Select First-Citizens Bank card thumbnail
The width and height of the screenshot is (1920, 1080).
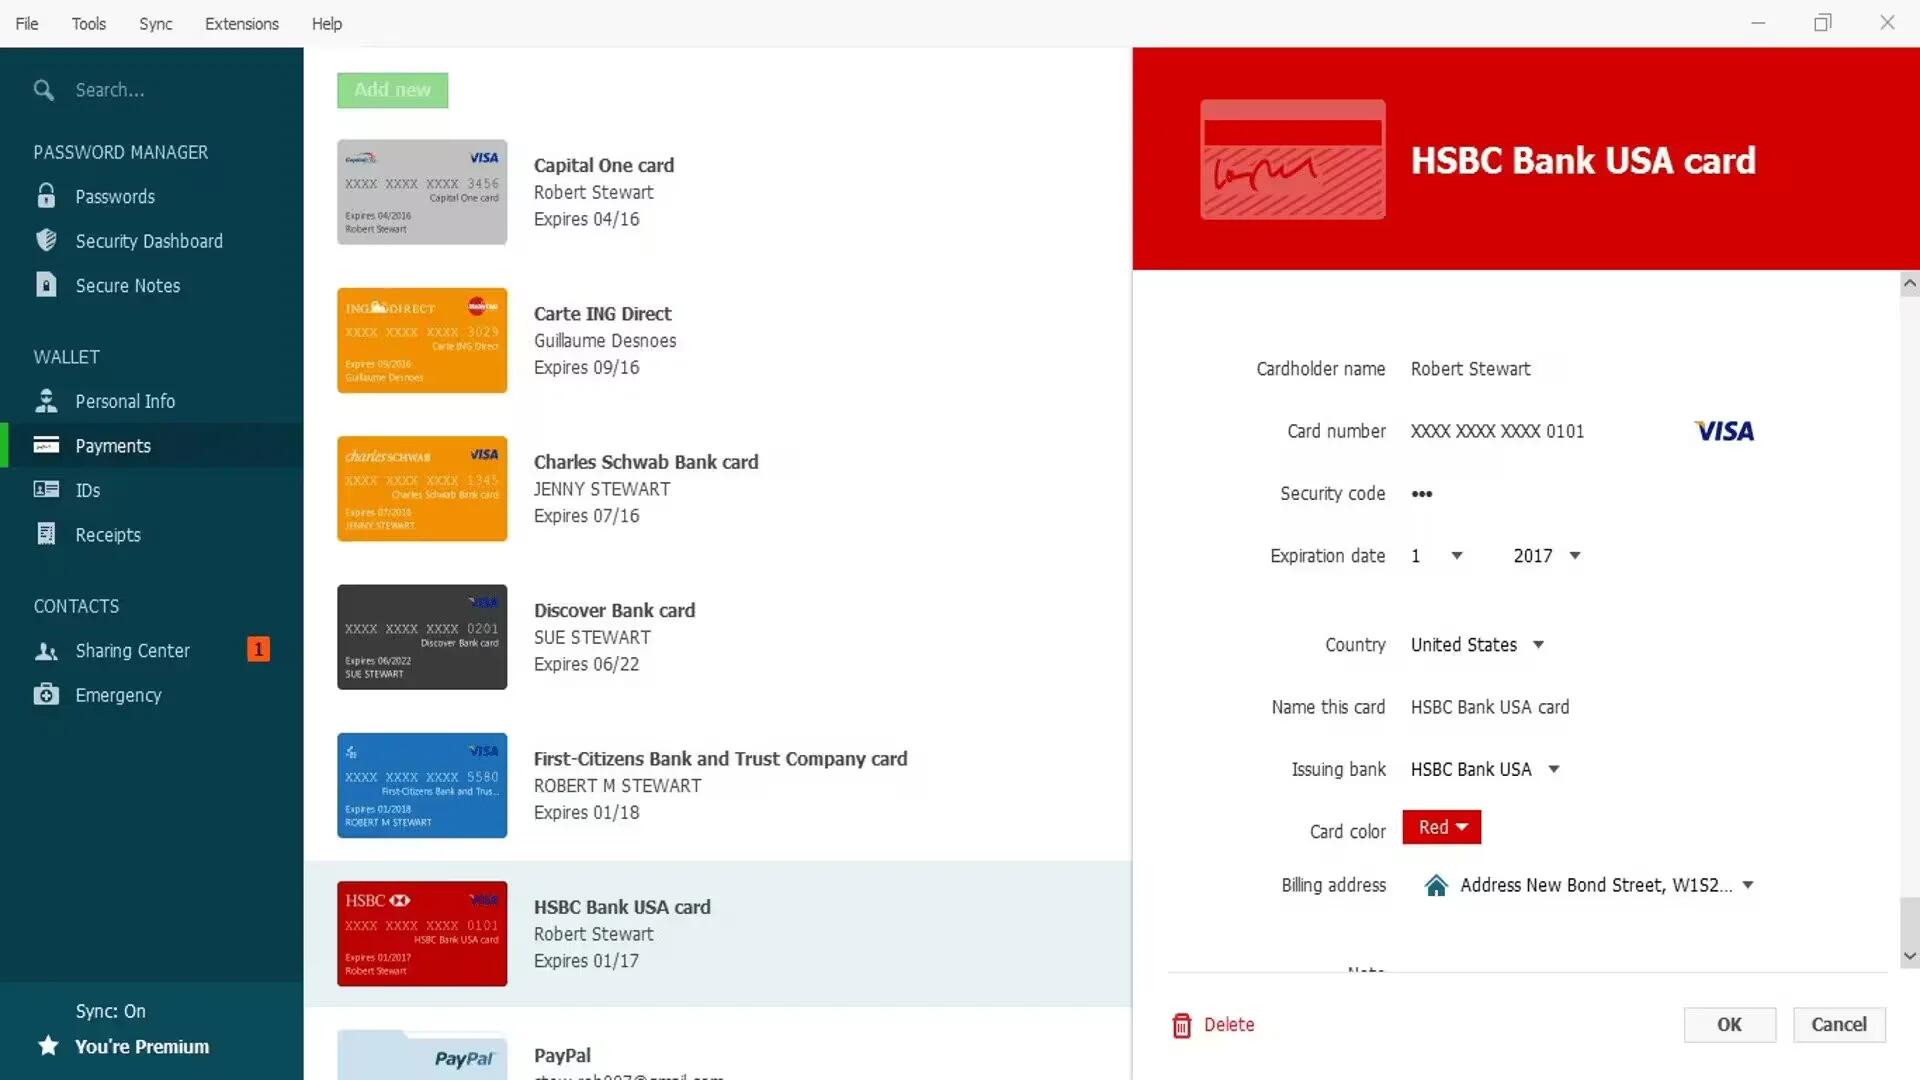click(422, 785)
